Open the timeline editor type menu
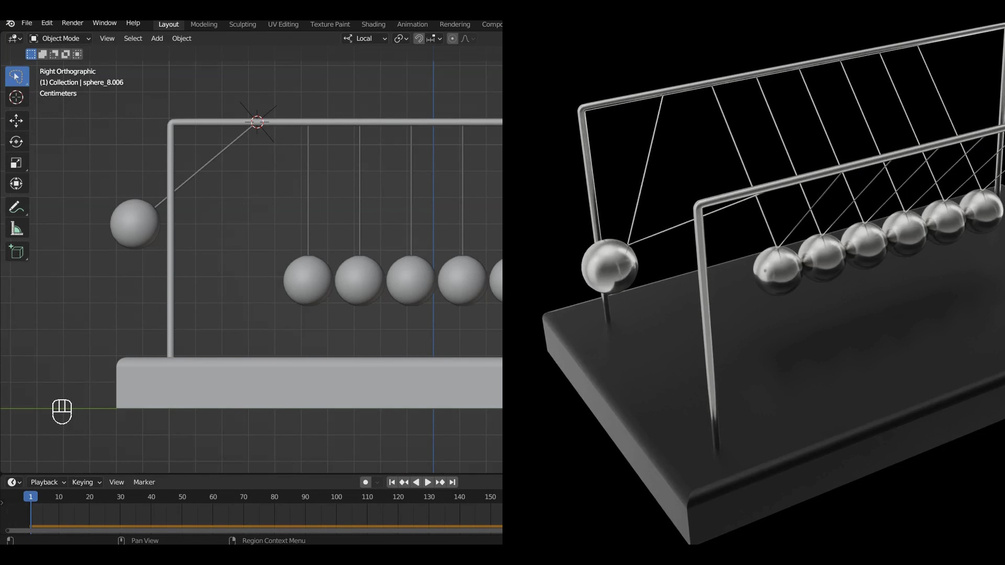 14,482
